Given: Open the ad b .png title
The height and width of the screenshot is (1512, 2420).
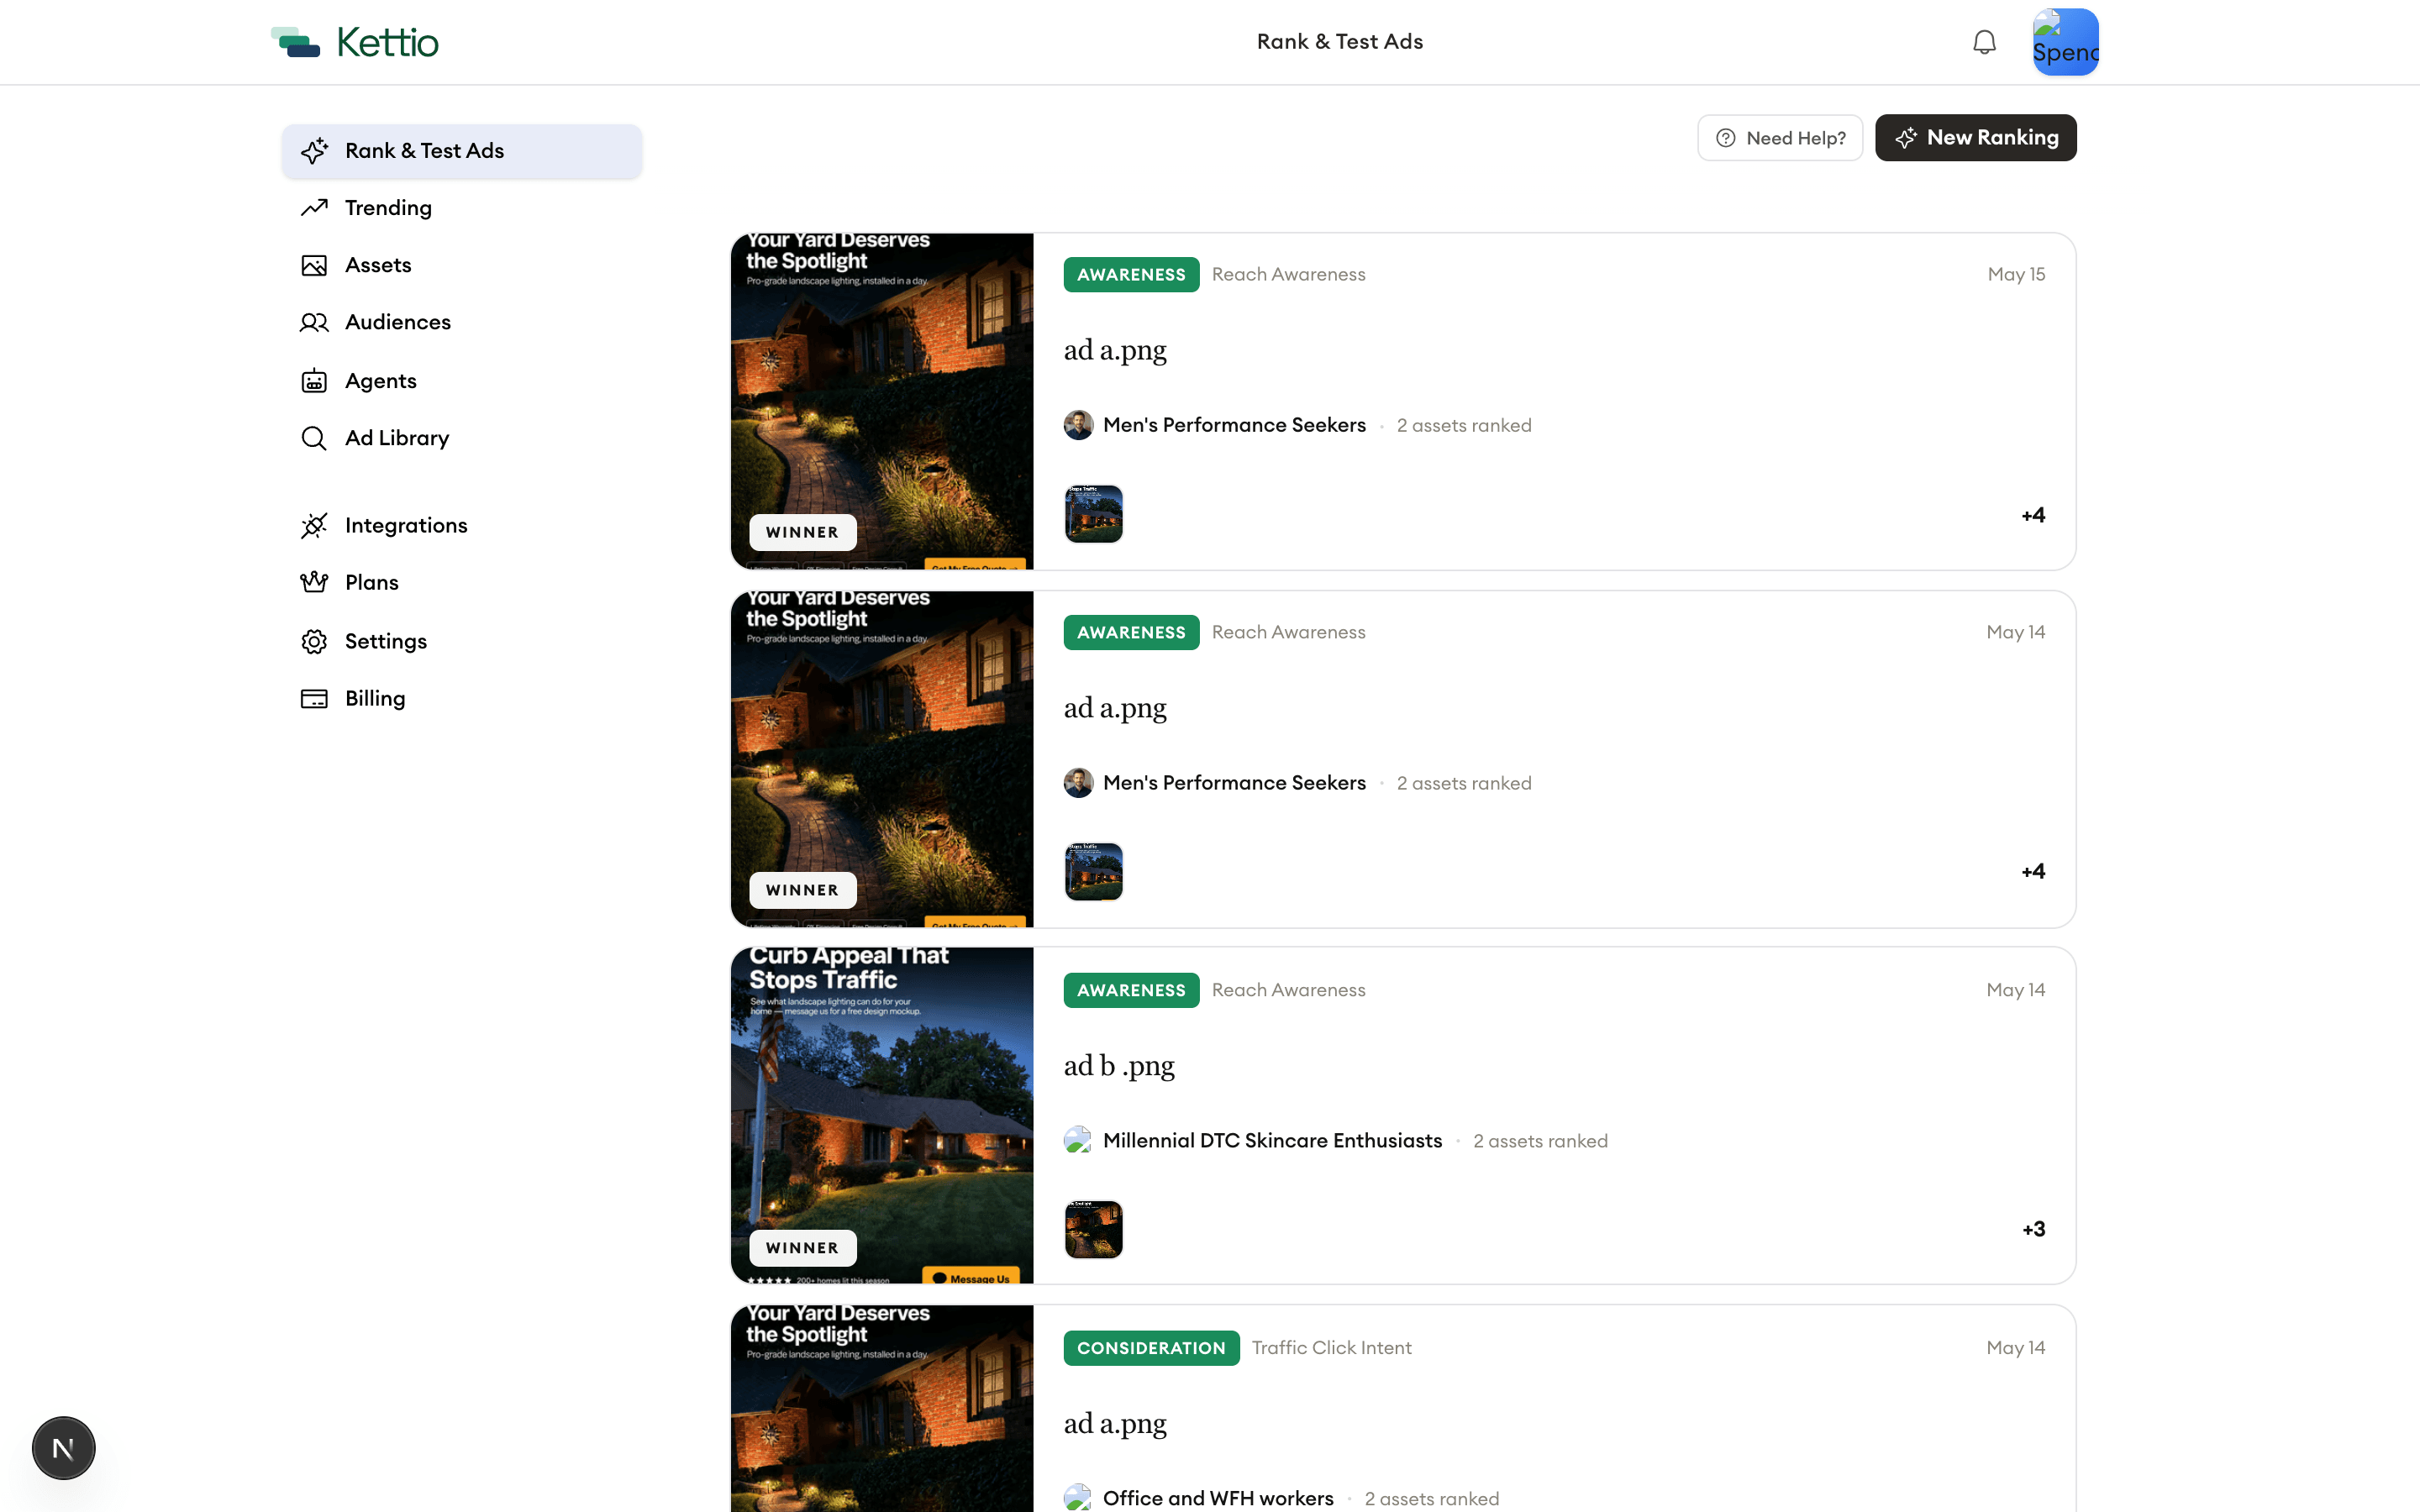Looking at the screenshot, I should click(1119, 1066).
